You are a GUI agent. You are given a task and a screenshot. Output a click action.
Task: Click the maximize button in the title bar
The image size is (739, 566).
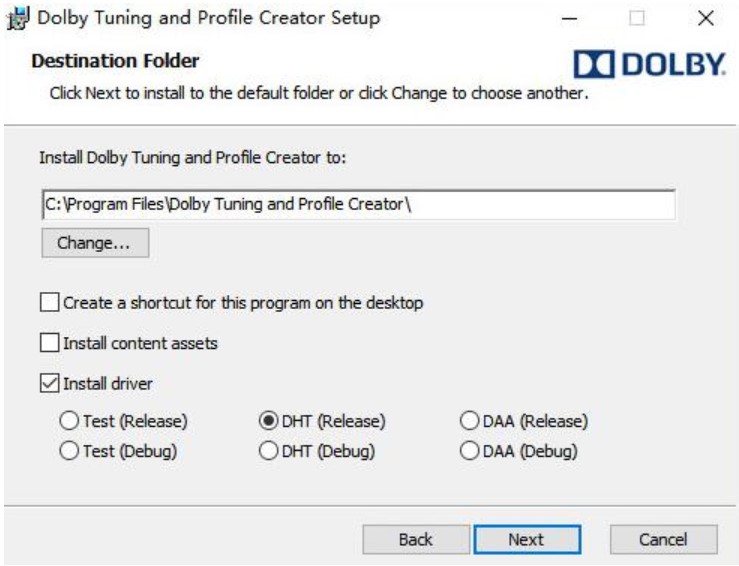point(638,19)
